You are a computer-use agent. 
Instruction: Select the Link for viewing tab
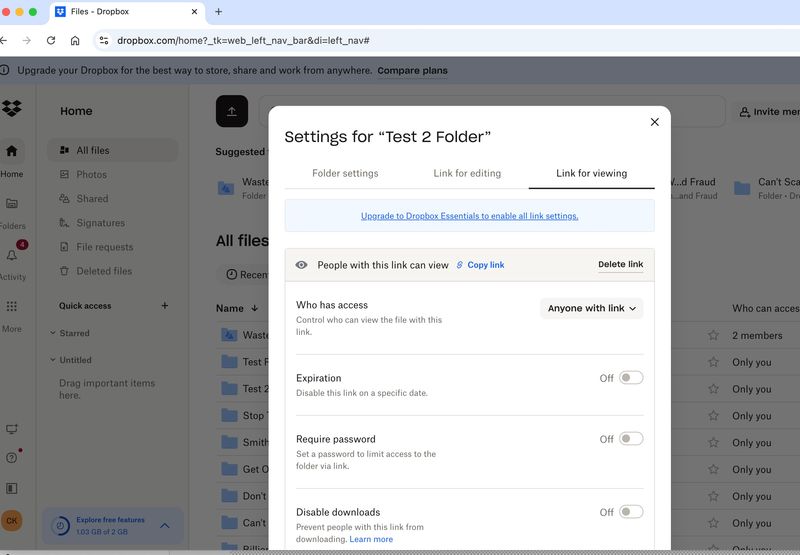tap(591, 173)
